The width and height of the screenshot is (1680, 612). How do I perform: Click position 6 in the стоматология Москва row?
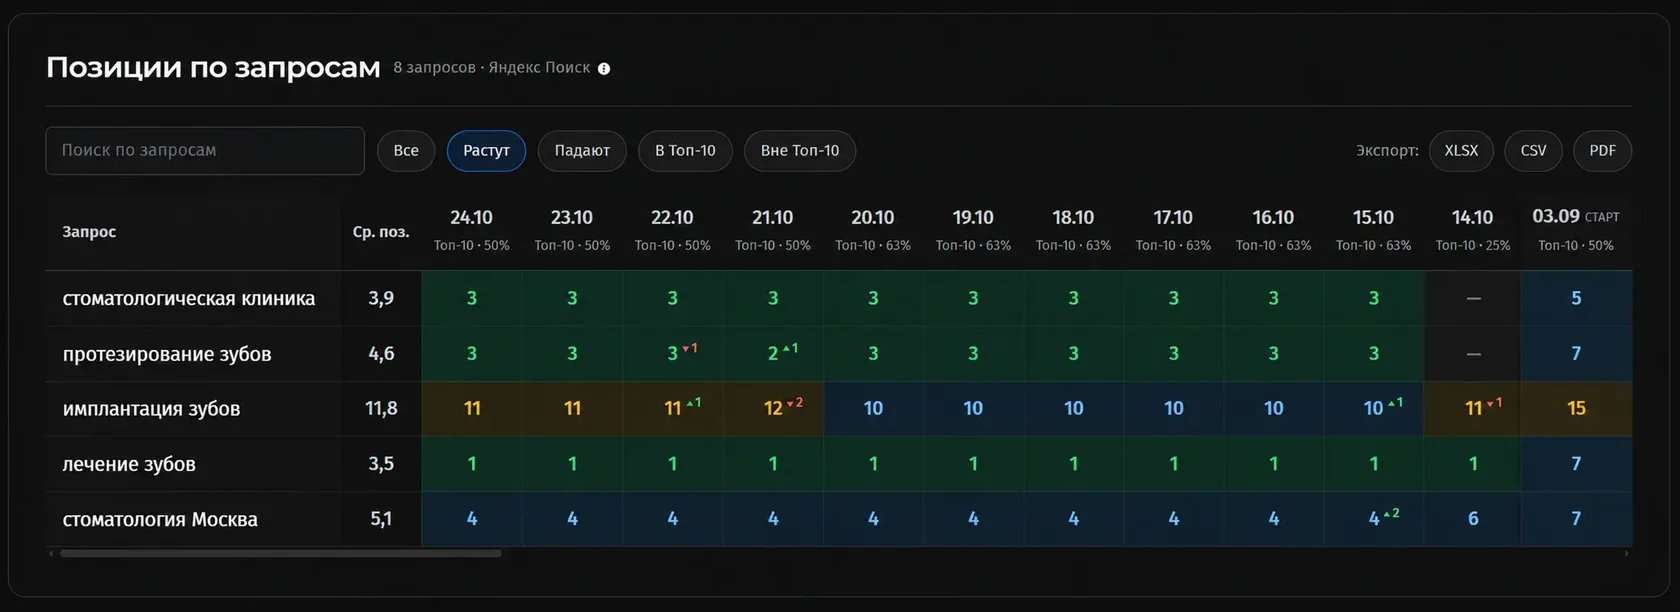pyautogui.click(x=1473, y=519)
